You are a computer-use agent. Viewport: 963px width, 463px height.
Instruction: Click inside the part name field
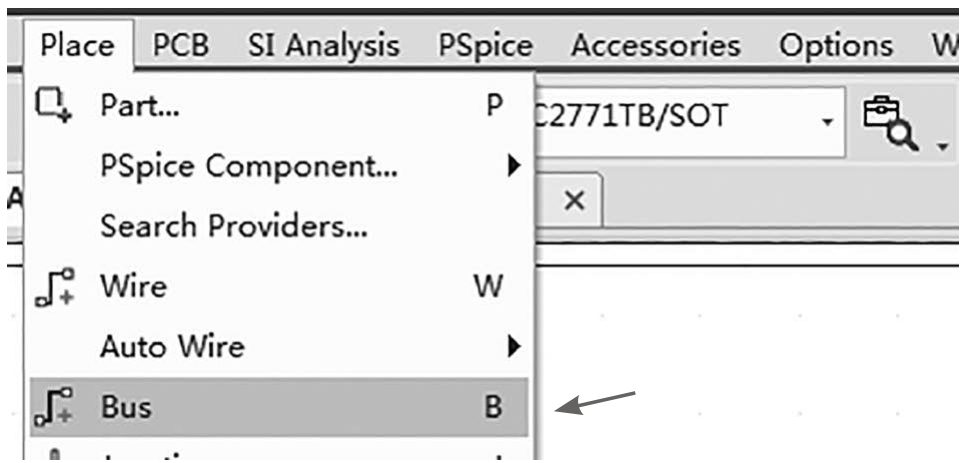tap(676, 121)
